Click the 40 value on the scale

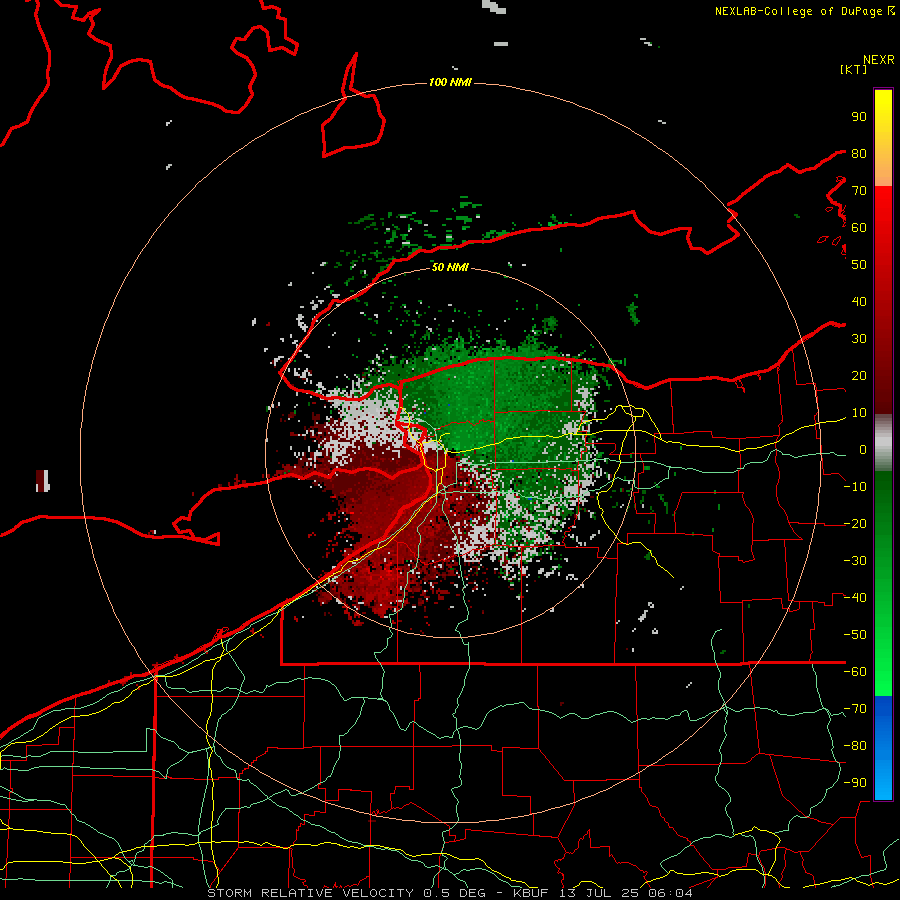[x=859, y=302]
